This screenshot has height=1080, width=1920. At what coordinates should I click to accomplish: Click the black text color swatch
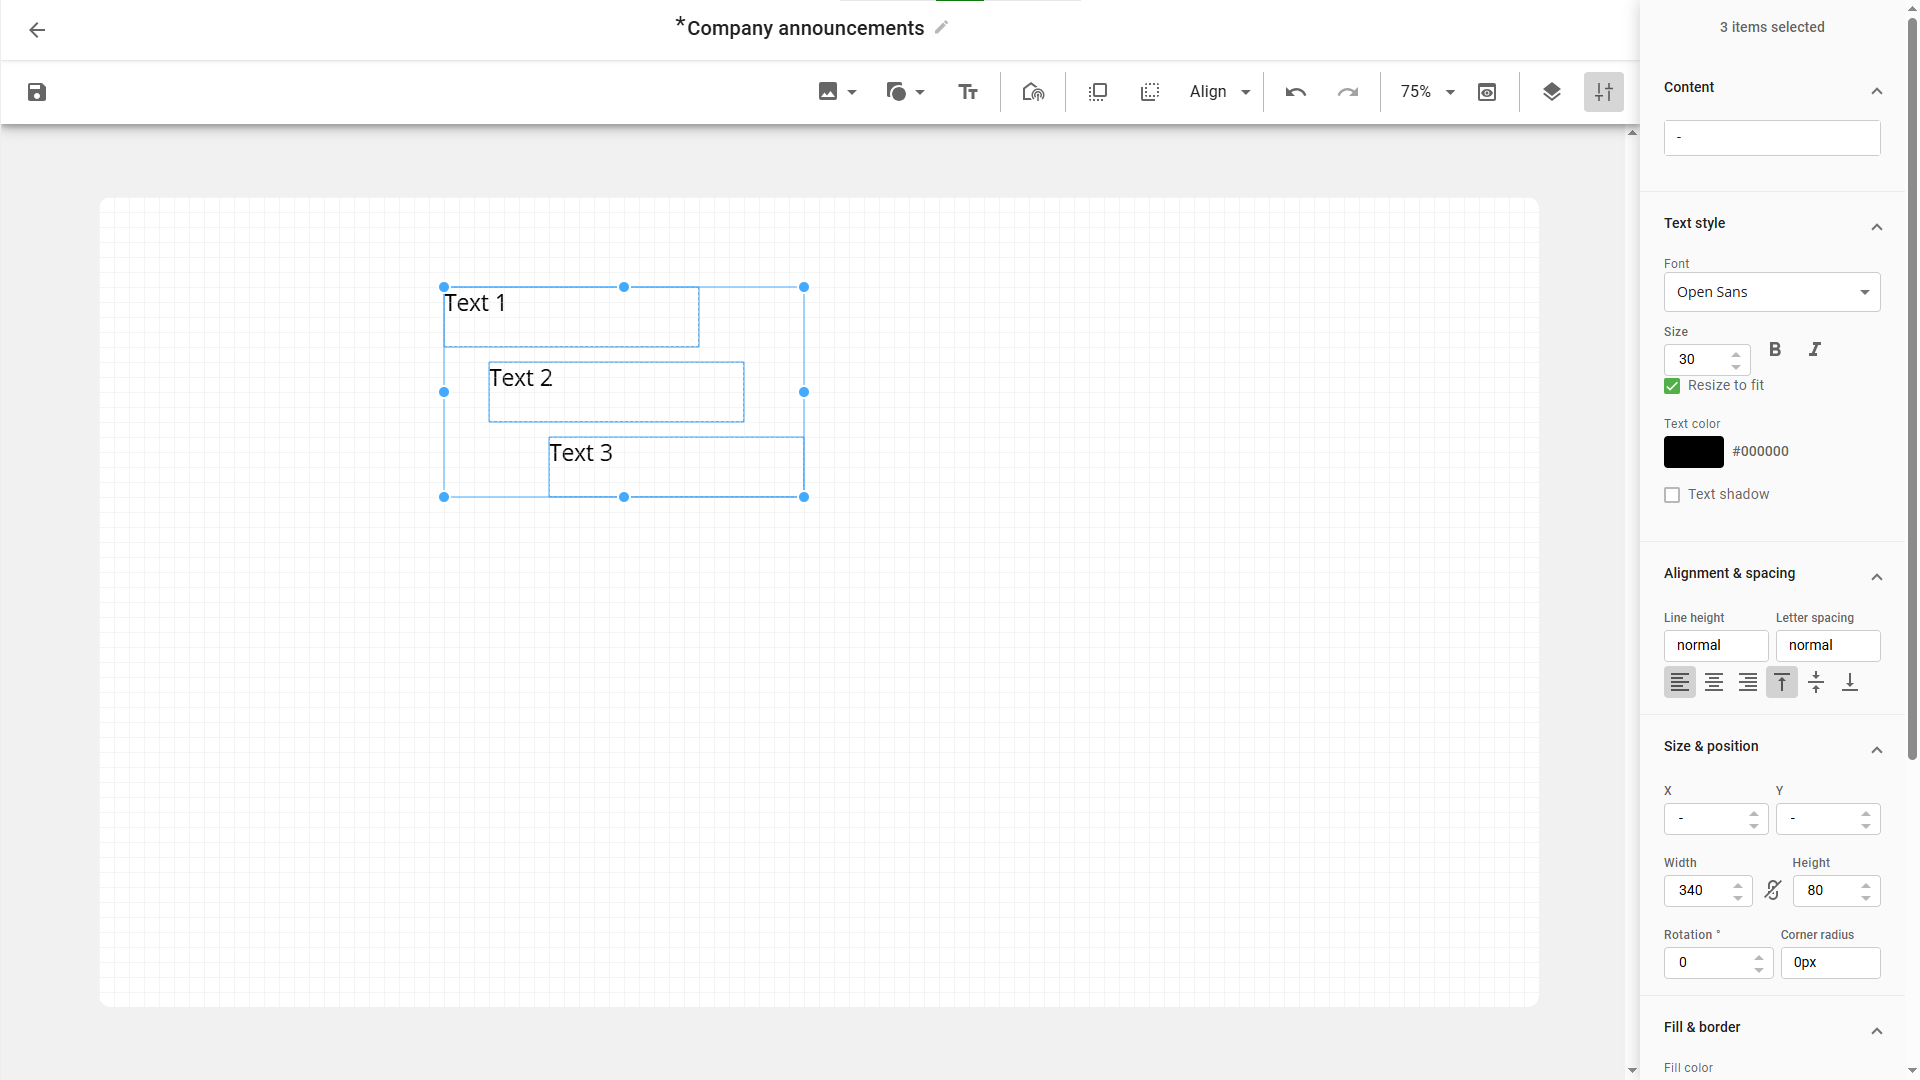[1694, 452]
